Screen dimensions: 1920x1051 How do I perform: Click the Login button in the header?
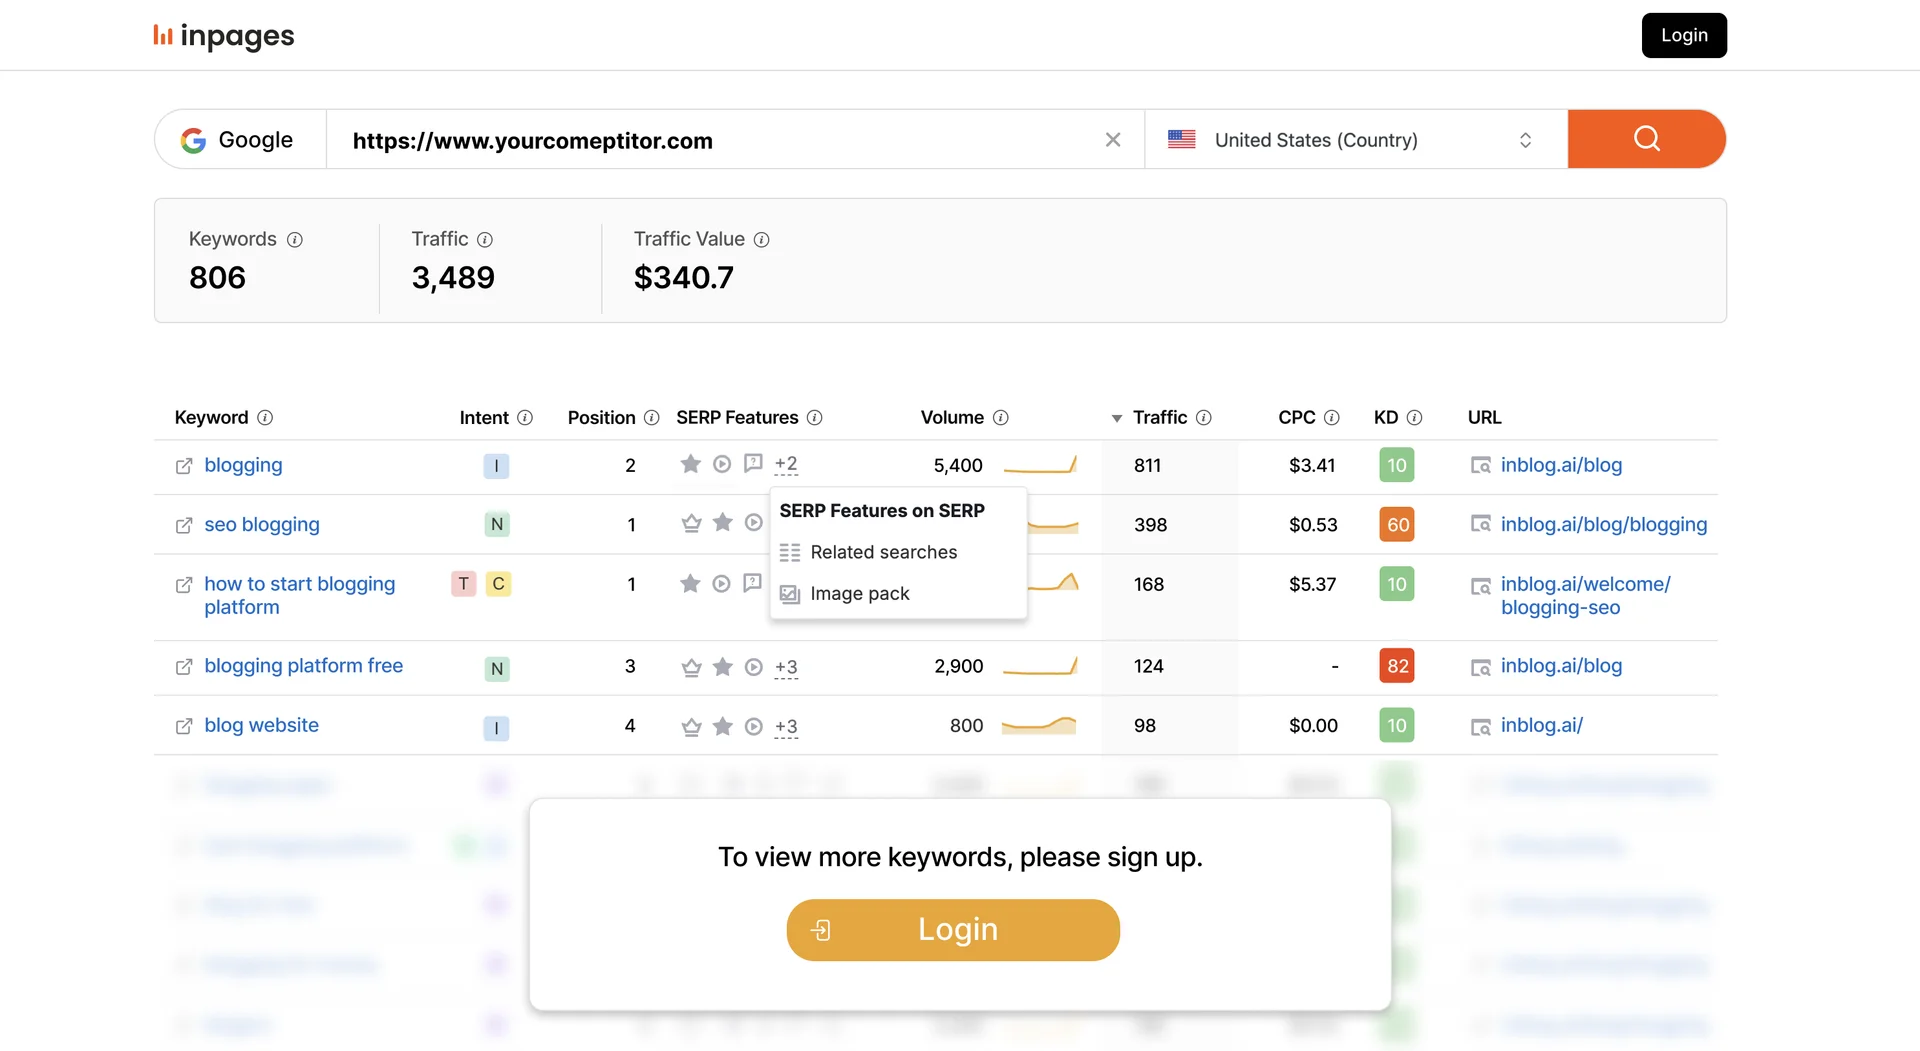tap(1684, 35)
